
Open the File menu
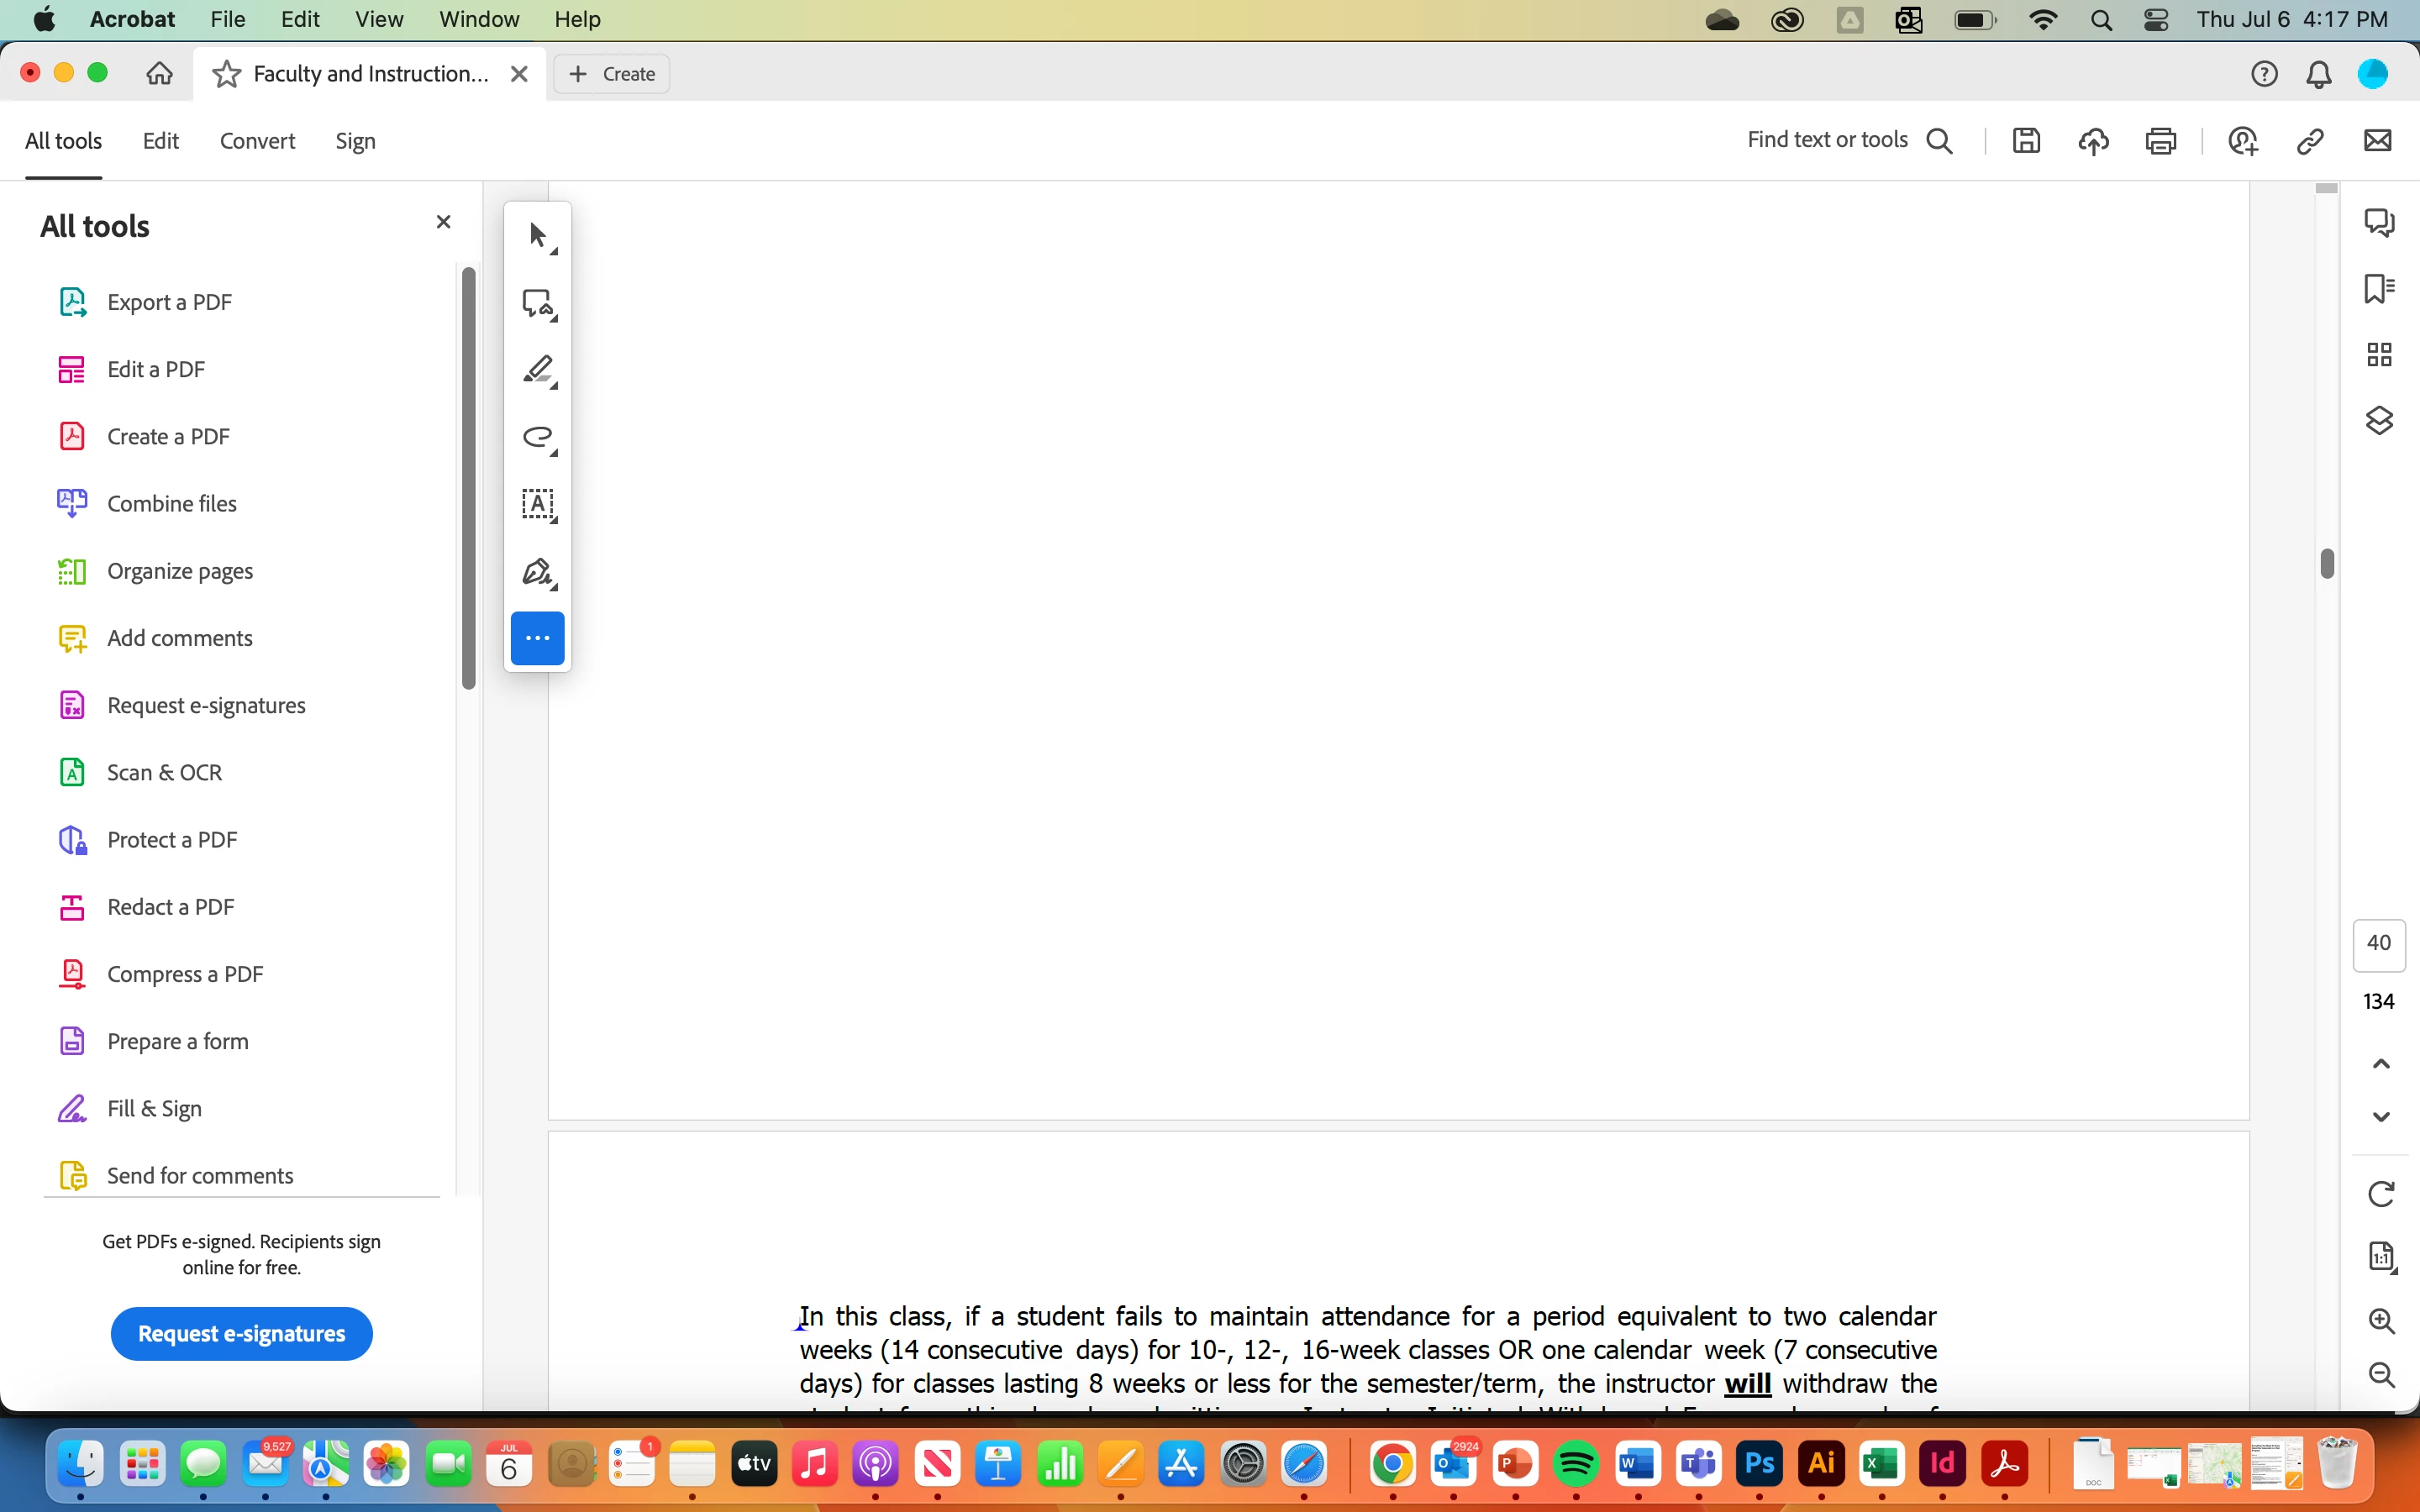[x=228, y=19]
